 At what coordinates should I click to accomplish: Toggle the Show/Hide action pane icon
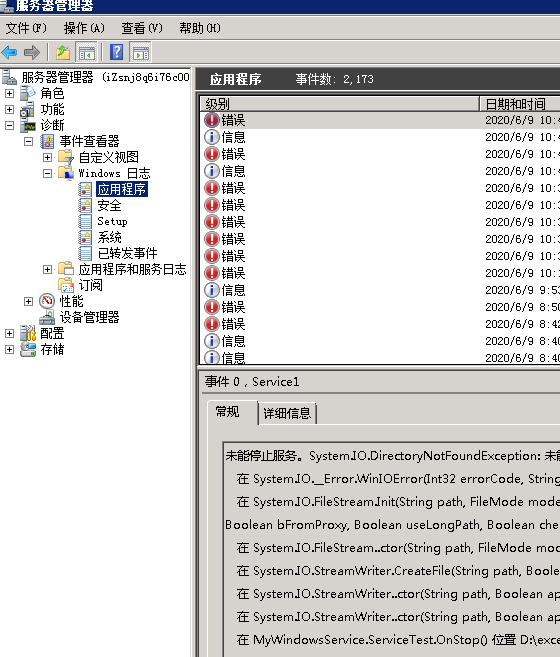coord(140,52)
